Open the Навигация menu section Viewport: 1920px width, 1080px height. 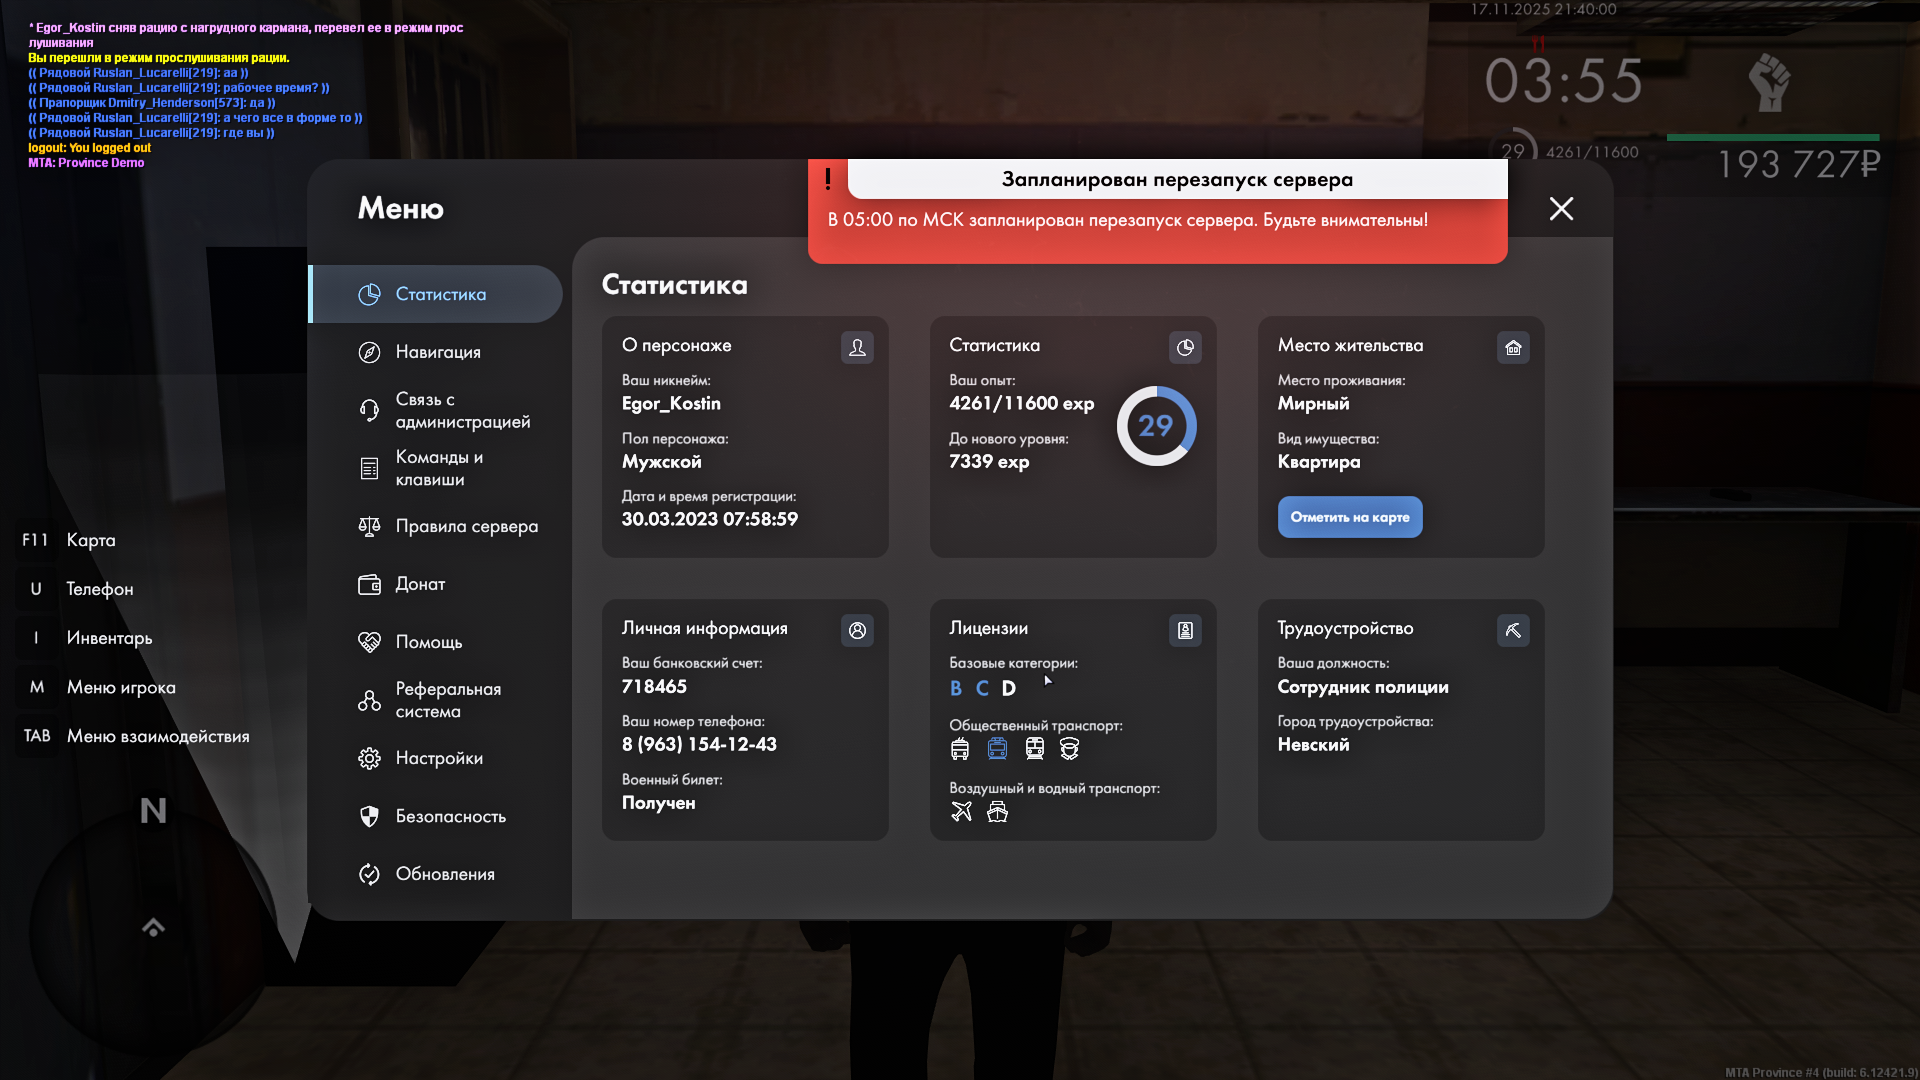tap(437, 352)
